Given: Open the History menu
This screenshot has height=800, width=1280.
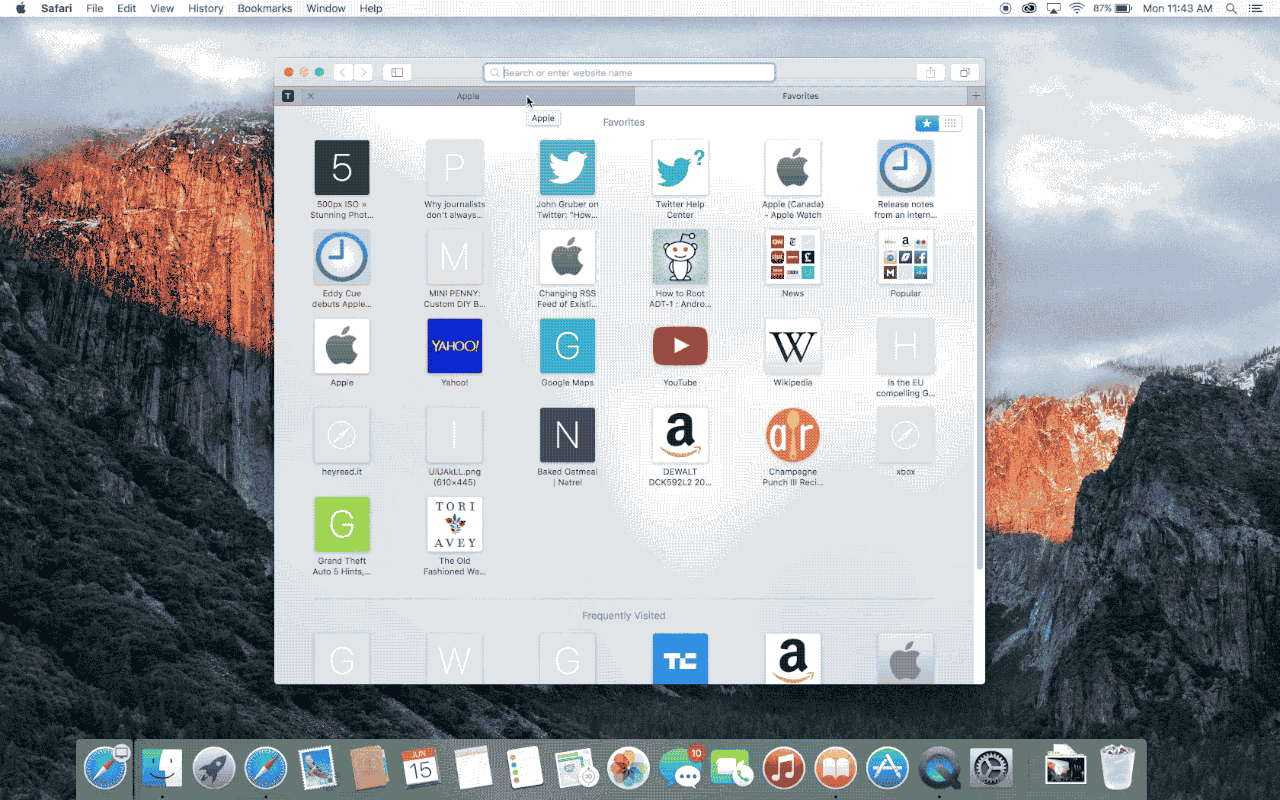Looking at the screenshot, I should 206,8.
